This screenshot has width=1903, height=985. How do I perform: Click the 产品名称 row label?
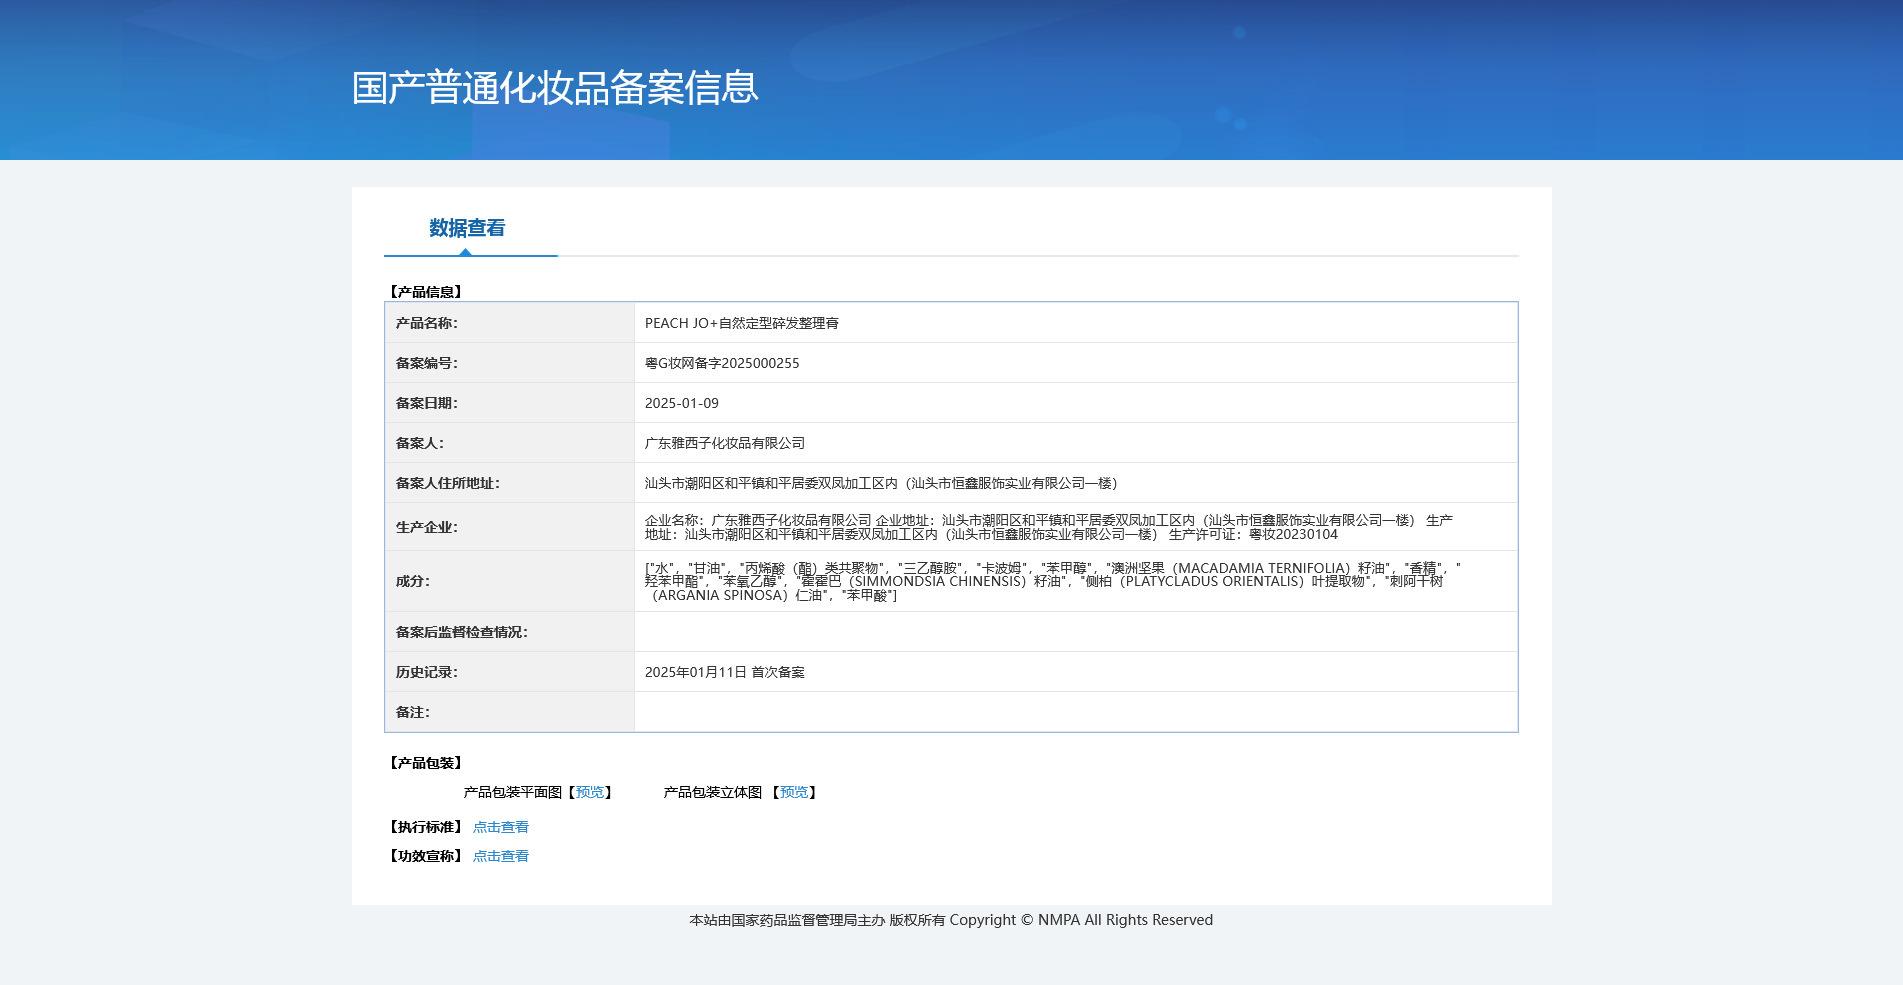(x=426, y=323)
